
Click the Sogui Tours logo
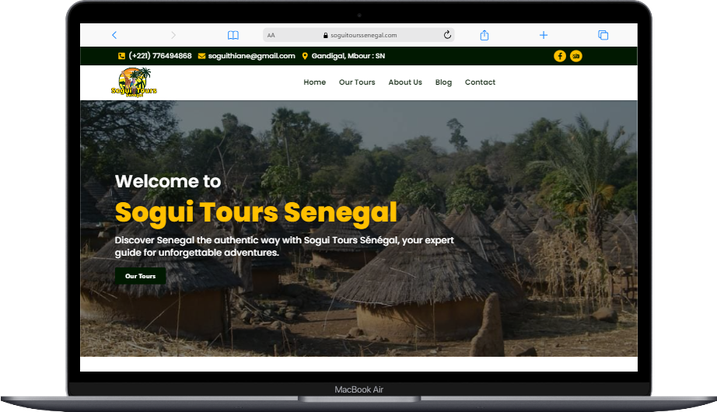[134, 82]
